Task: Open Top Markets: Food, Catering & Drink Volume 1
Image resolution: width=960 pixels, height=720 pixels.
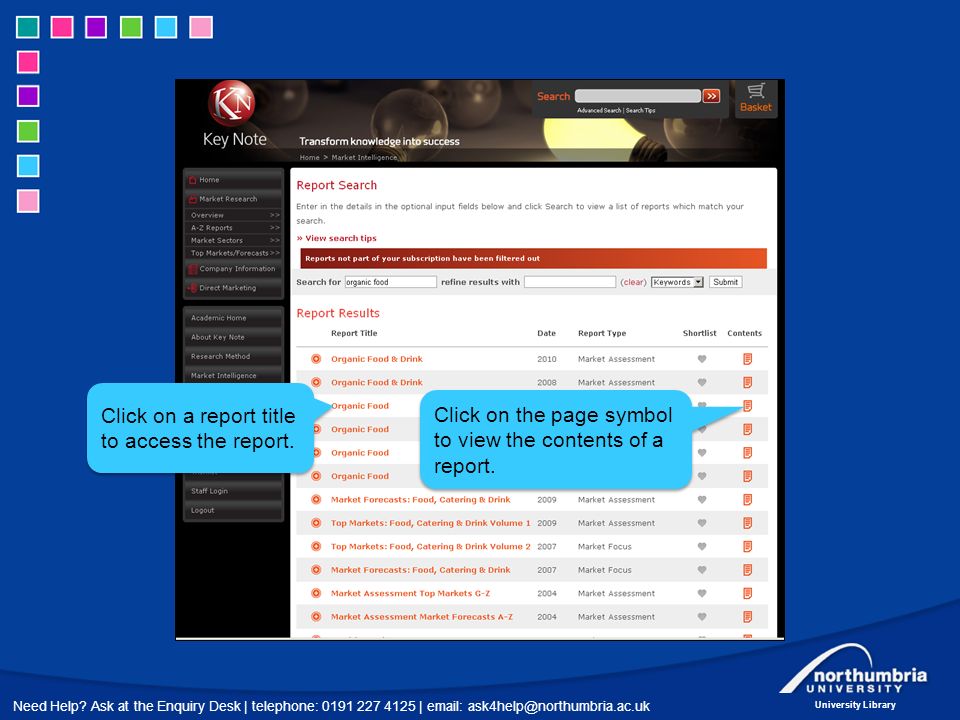Action: coord(430,523)
